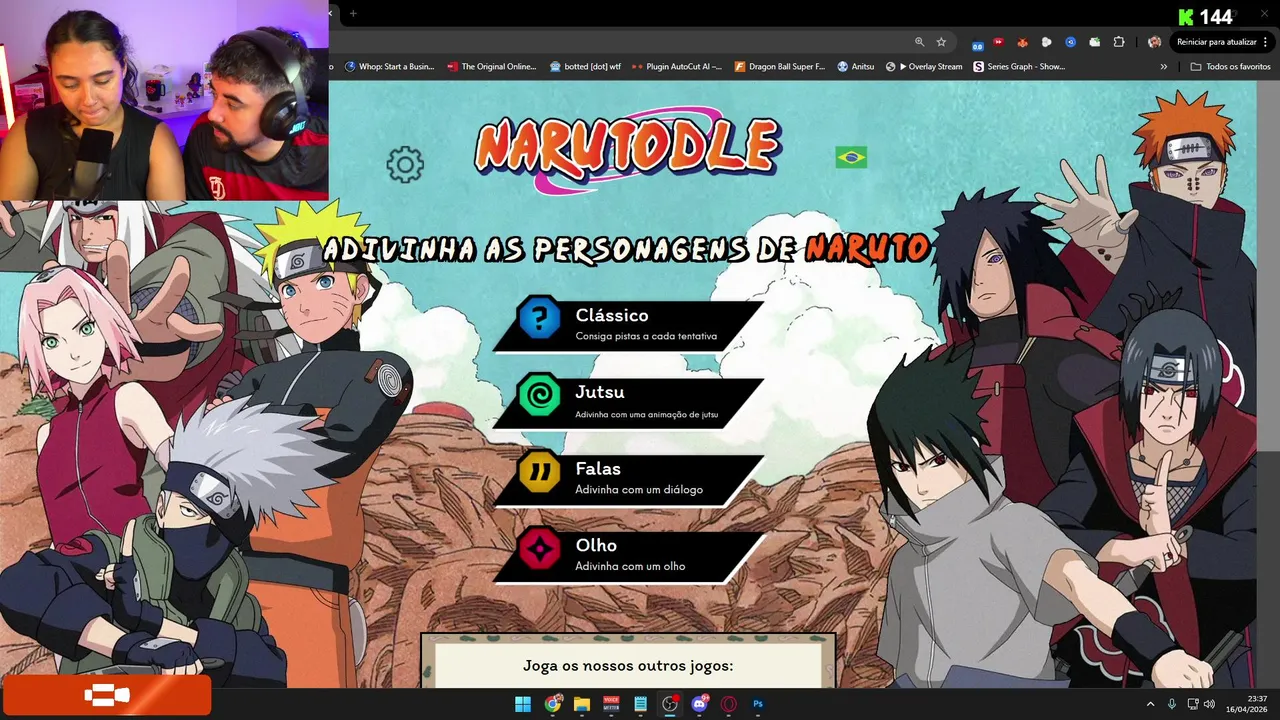
Task: Click the red Olho mode icon
Action: click(539, 550)
